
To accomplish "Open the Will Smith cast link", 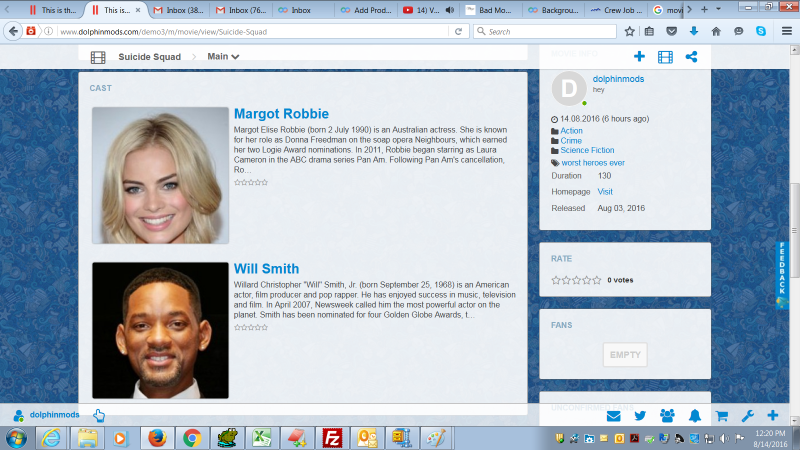I will pyautogui.click(x=266, y=269).
